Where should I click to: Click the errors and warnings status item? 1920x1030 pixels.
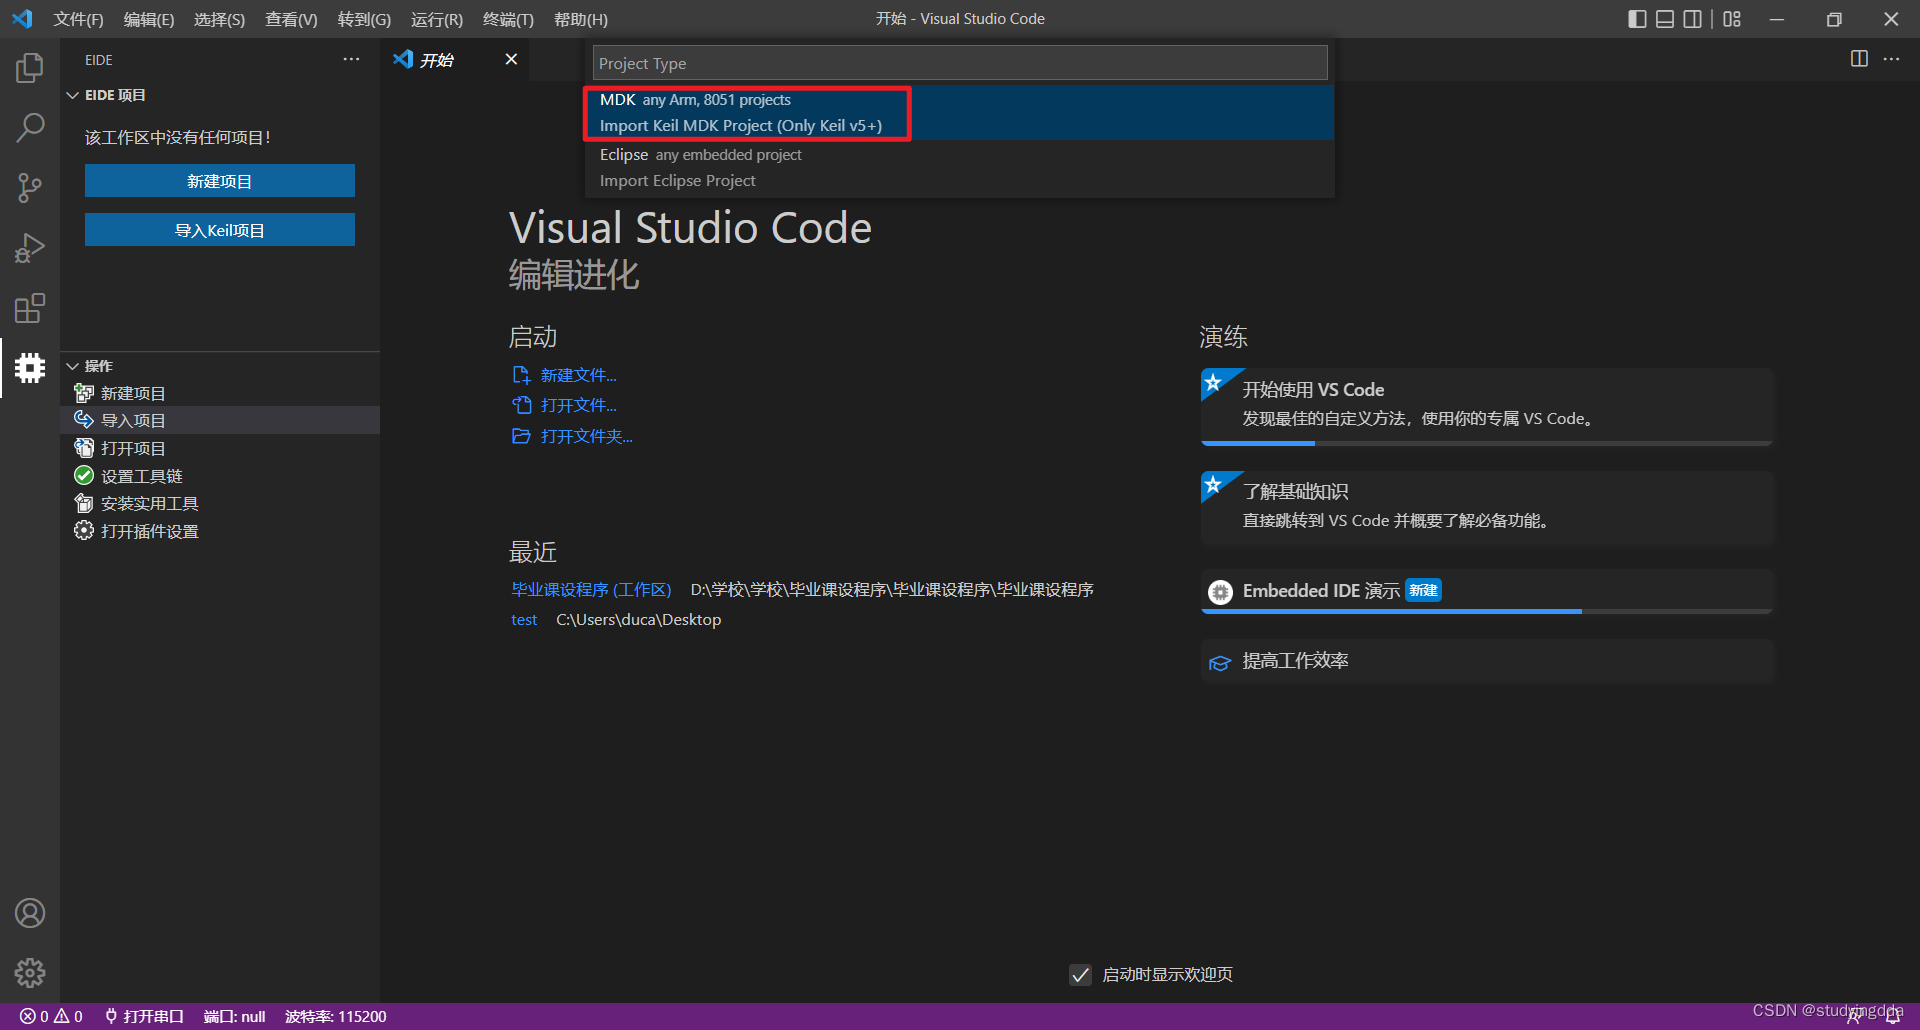pyautogui.click(x=51, y=1017)
